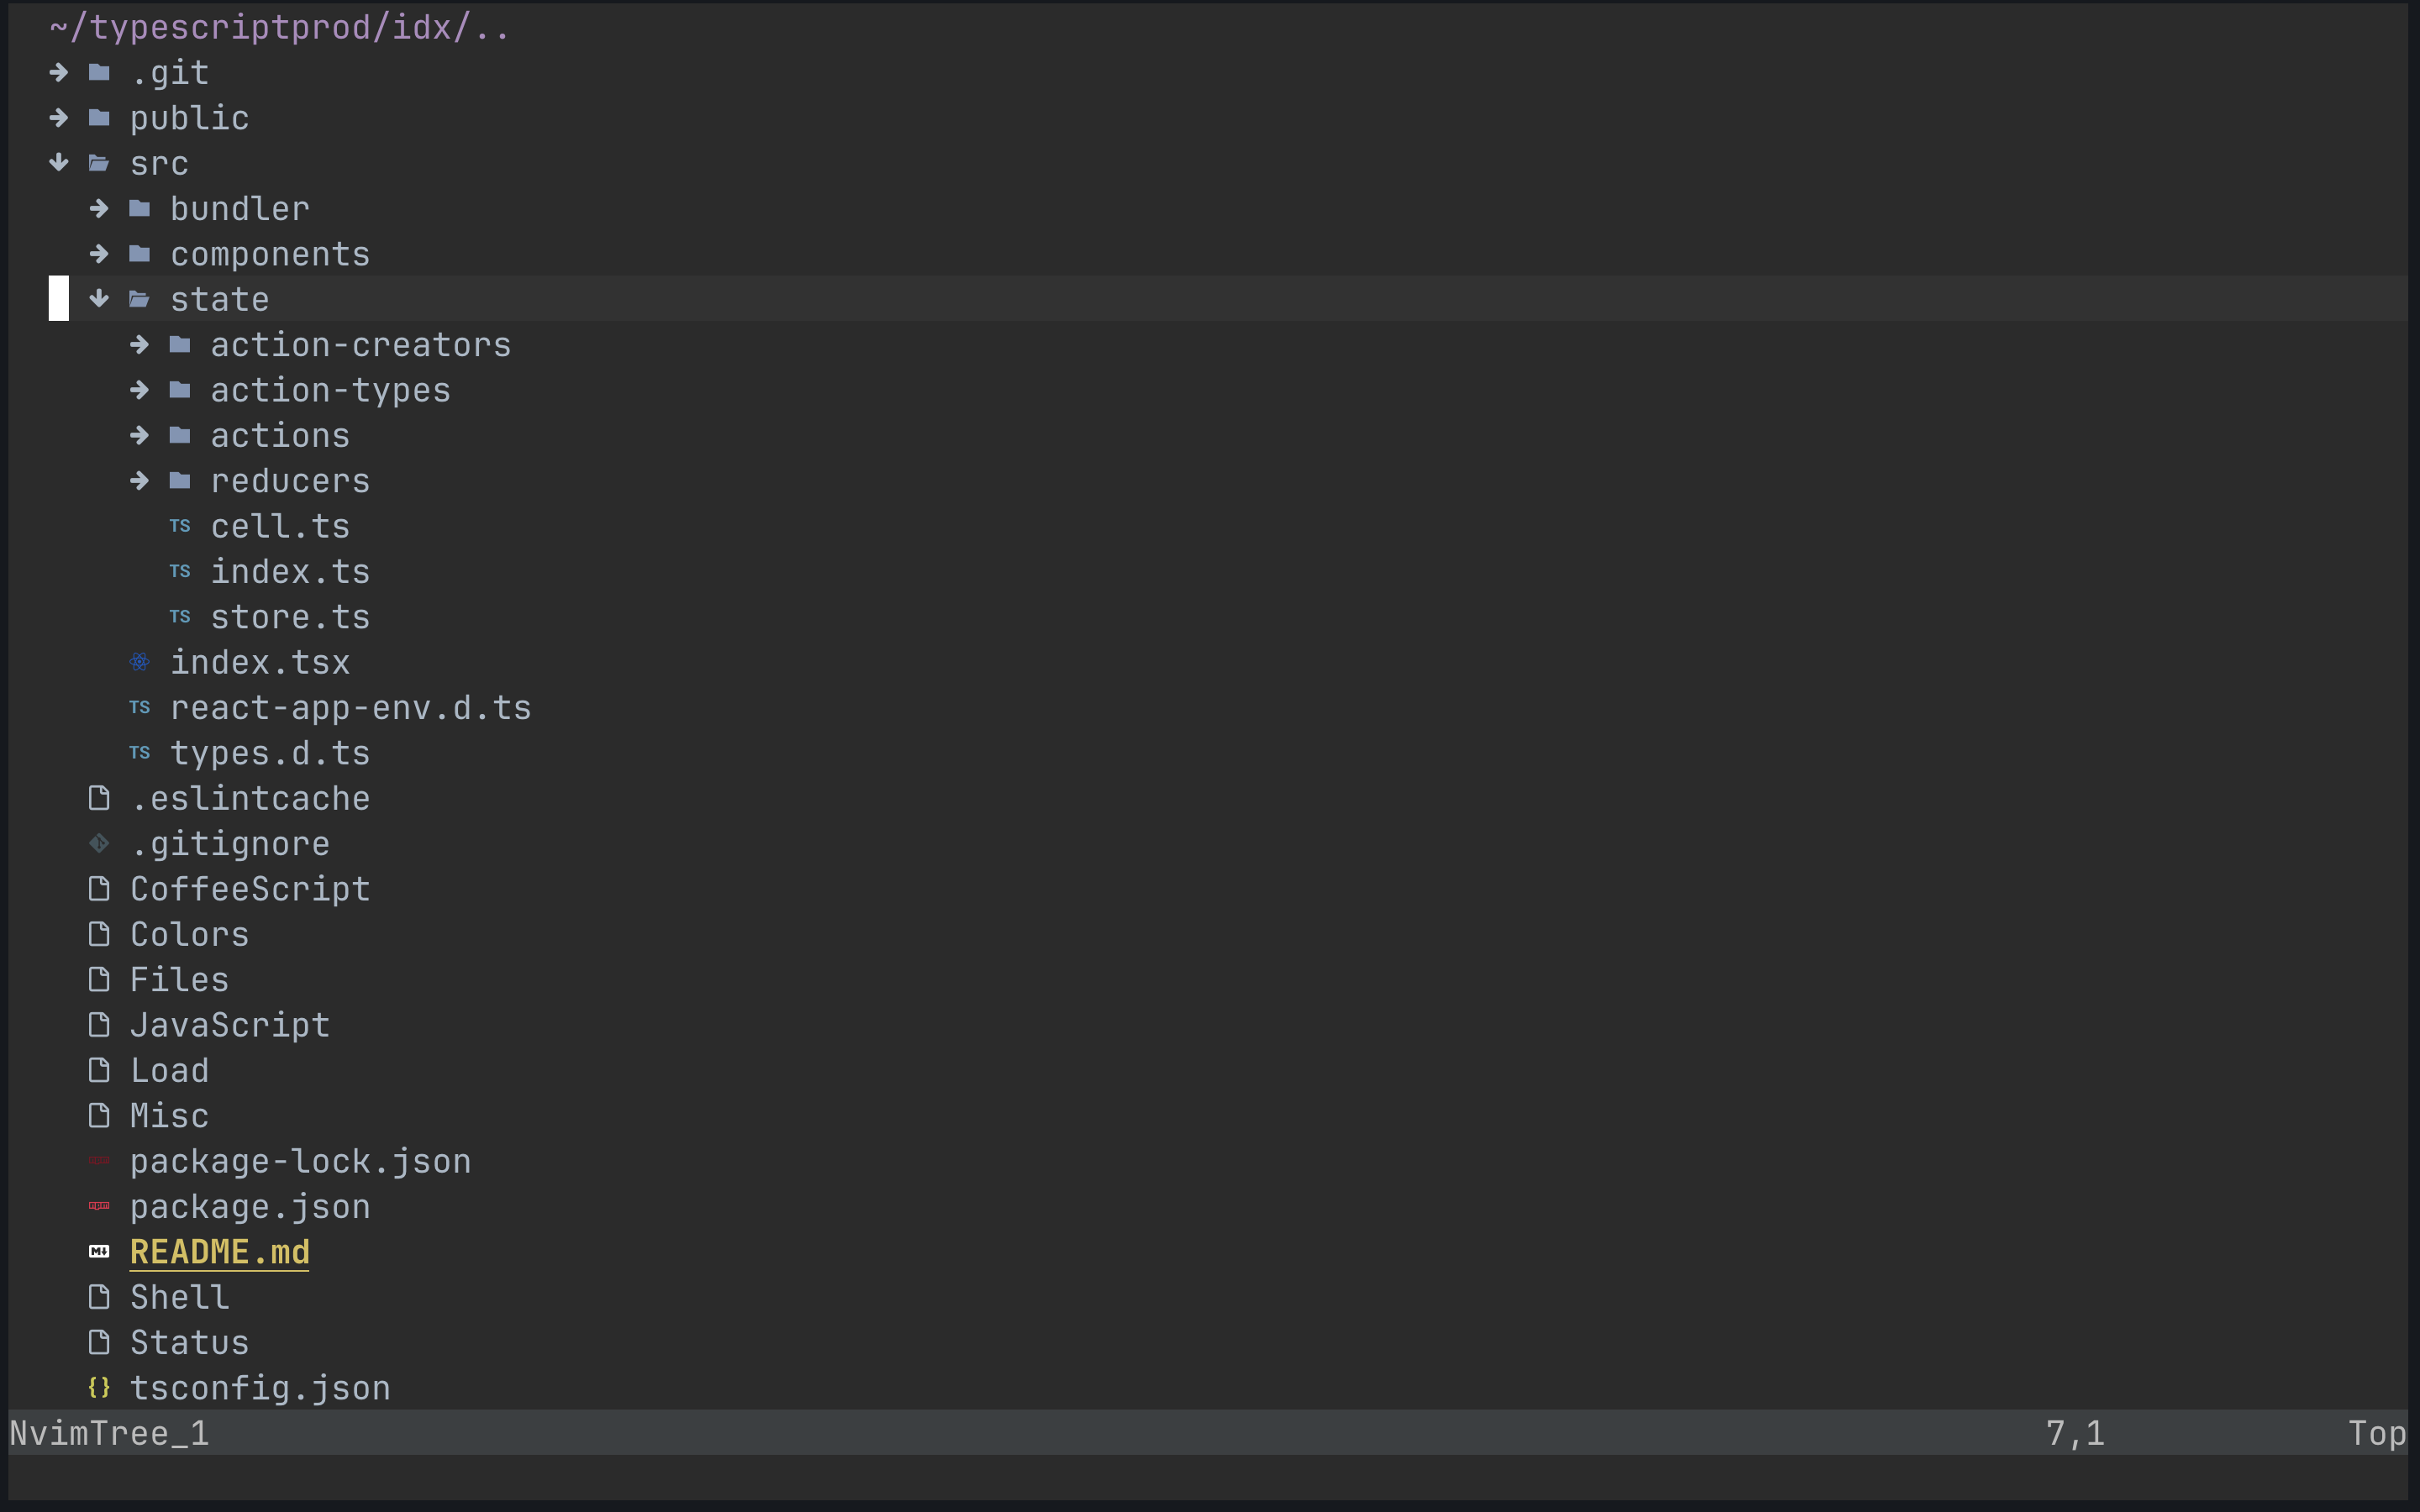
Task: Expand the action-creators folder arrow
Action: (x=139, y=345)
